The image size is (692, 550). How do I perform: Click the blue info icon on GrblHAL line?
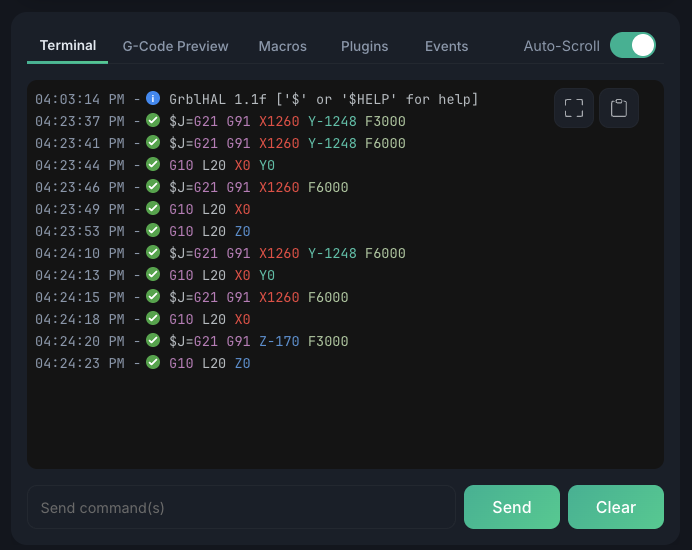tap(153, 98)
